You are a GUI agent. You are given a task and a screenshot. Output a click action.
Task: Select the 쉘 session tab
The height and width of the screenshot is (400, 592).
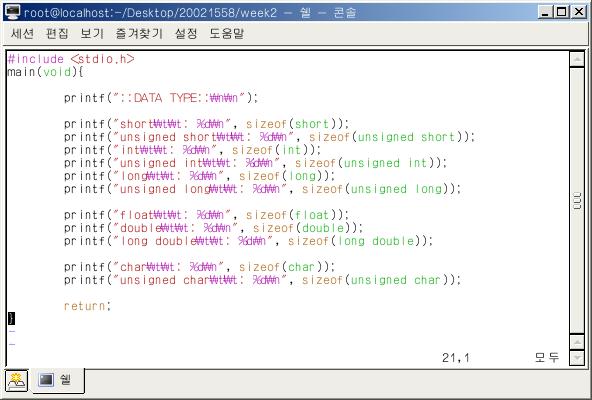pos(58,380)
